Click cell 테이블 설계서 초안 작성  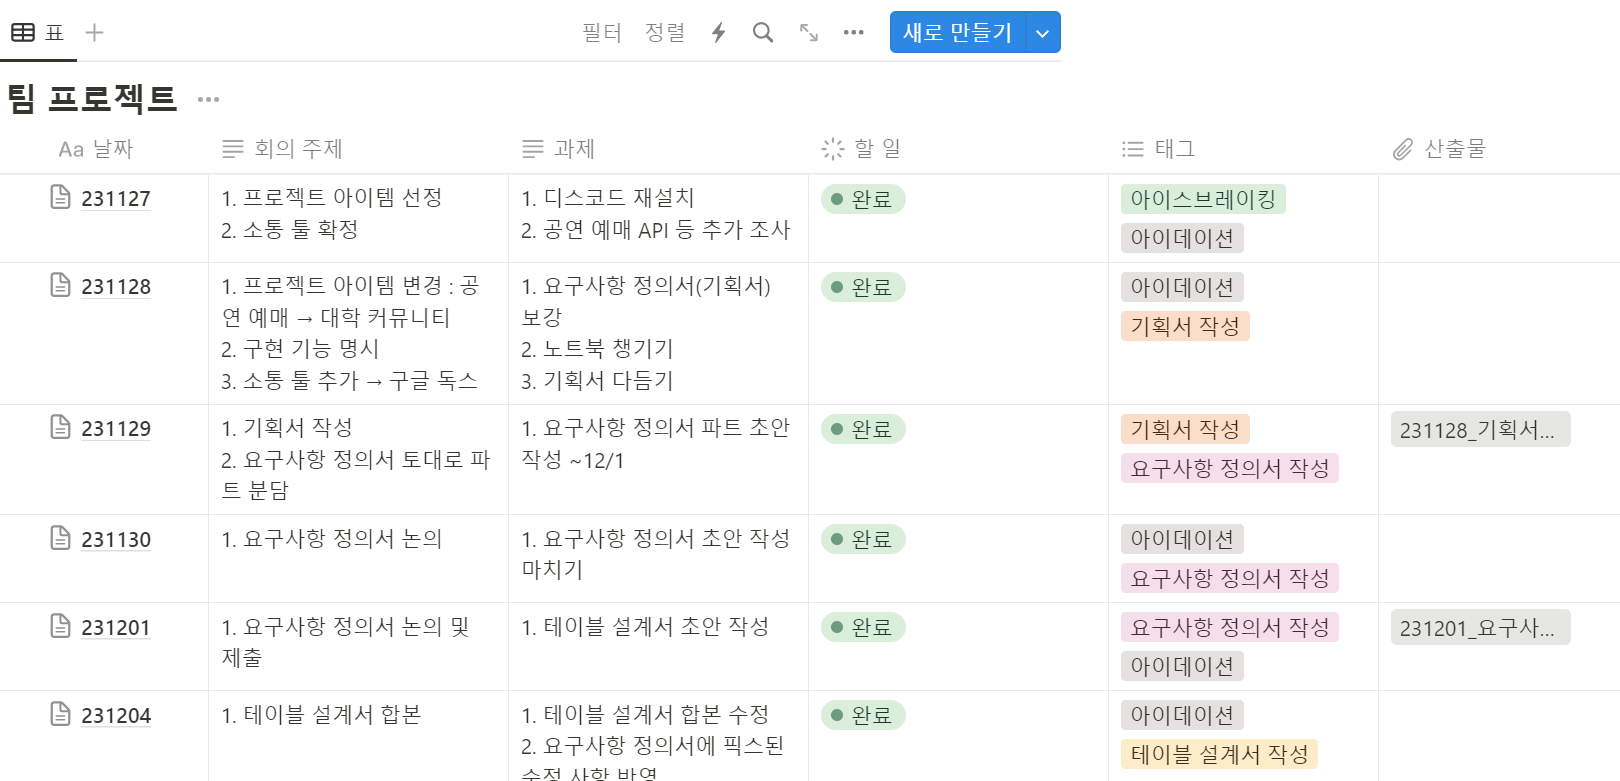point(658,646)
